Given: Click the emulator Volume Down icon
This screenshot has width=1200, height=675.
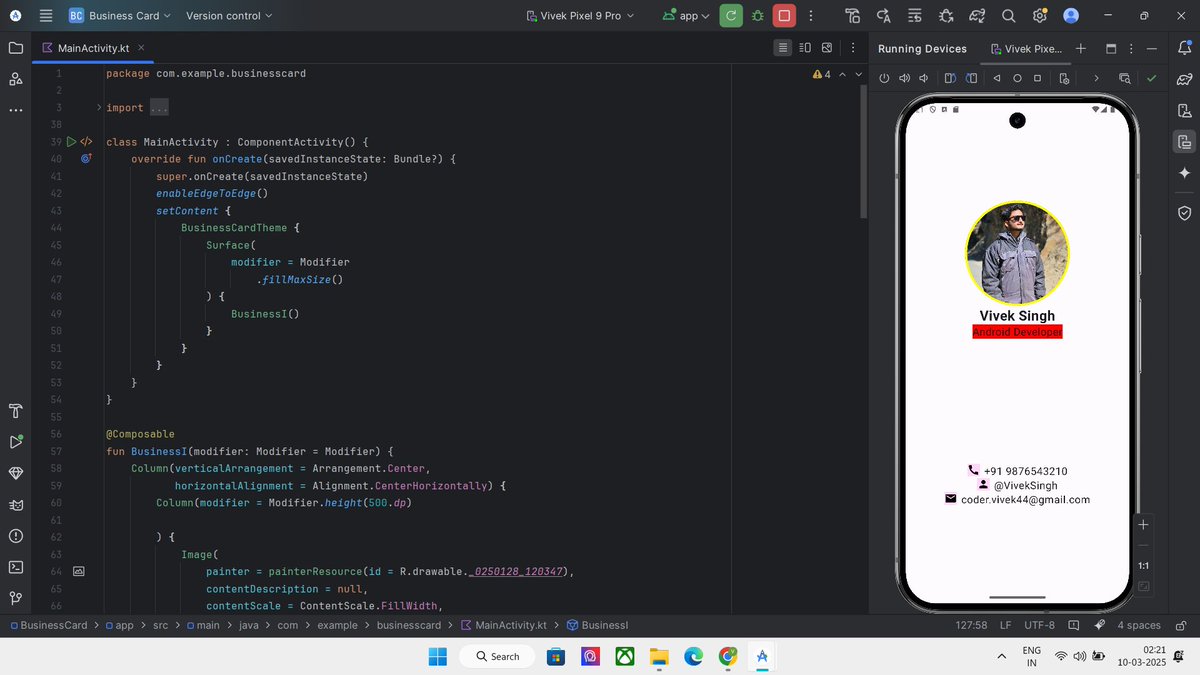Looking at the screenshot, I should (x=924, y=78).
